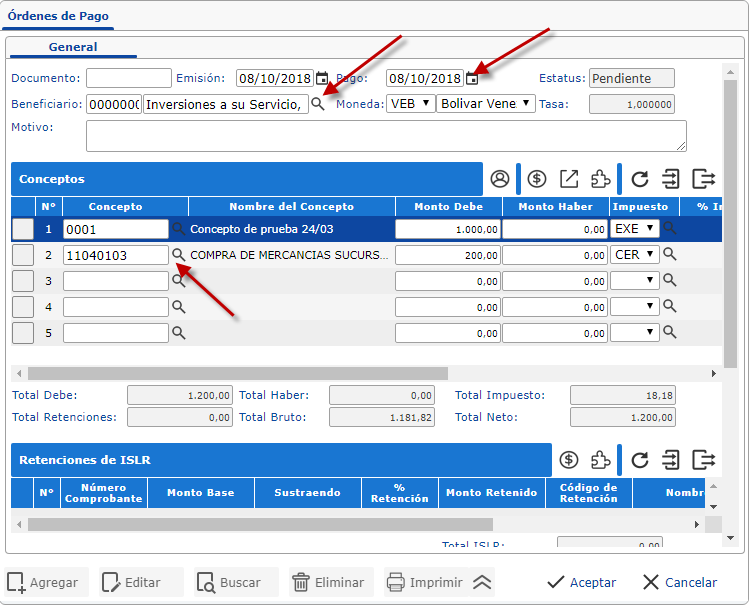Switch to the General tab
Screen dimensions: 752x605
pos(73,47)
